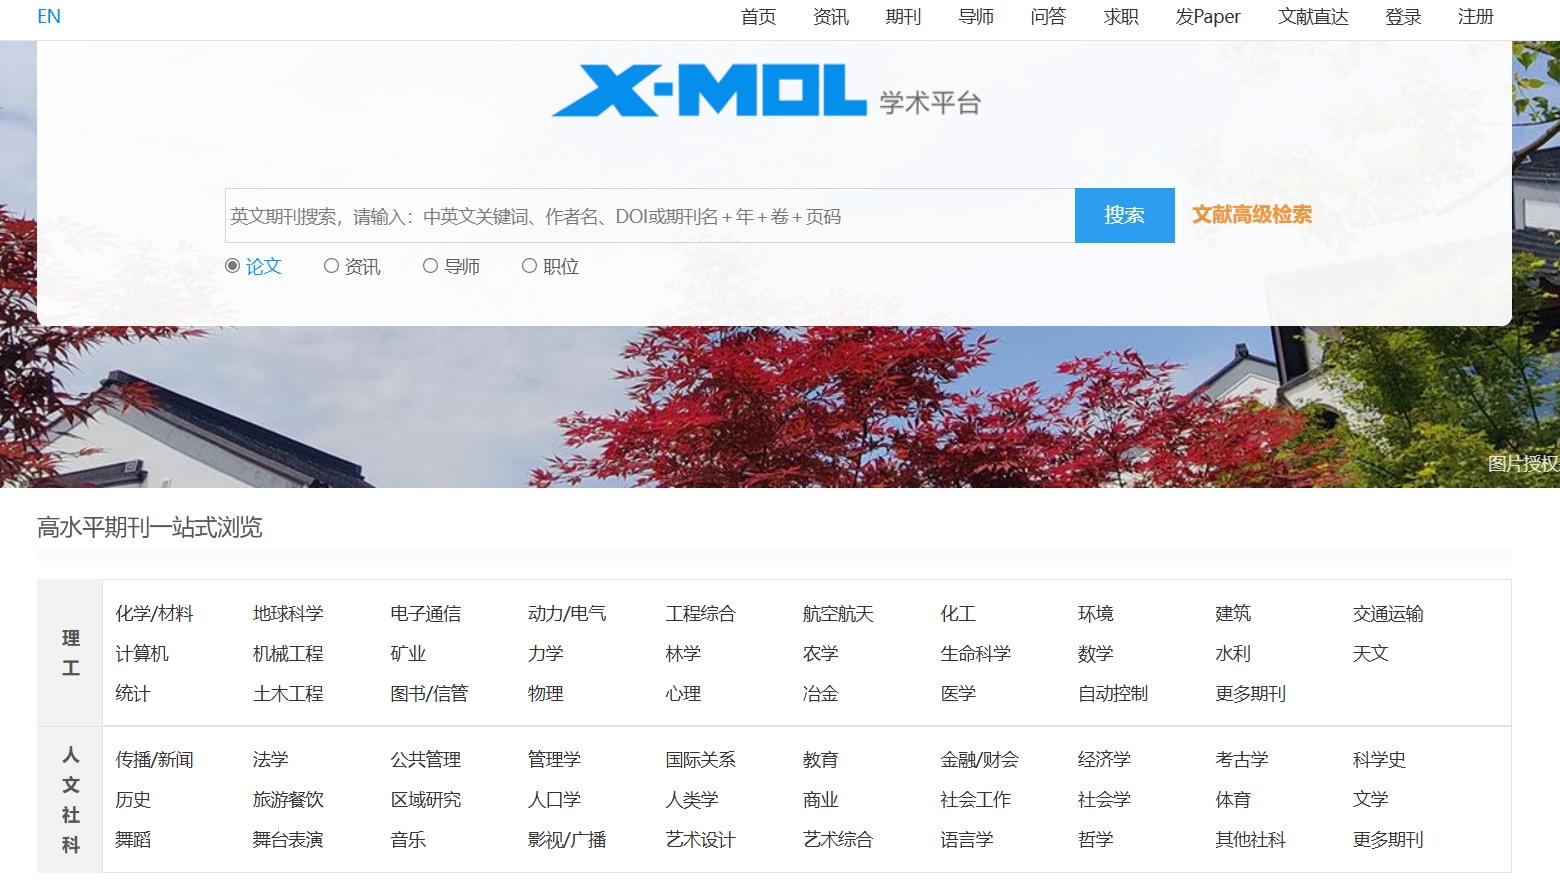
Task: Open the 物理 journal category
Action: [546, 694]
